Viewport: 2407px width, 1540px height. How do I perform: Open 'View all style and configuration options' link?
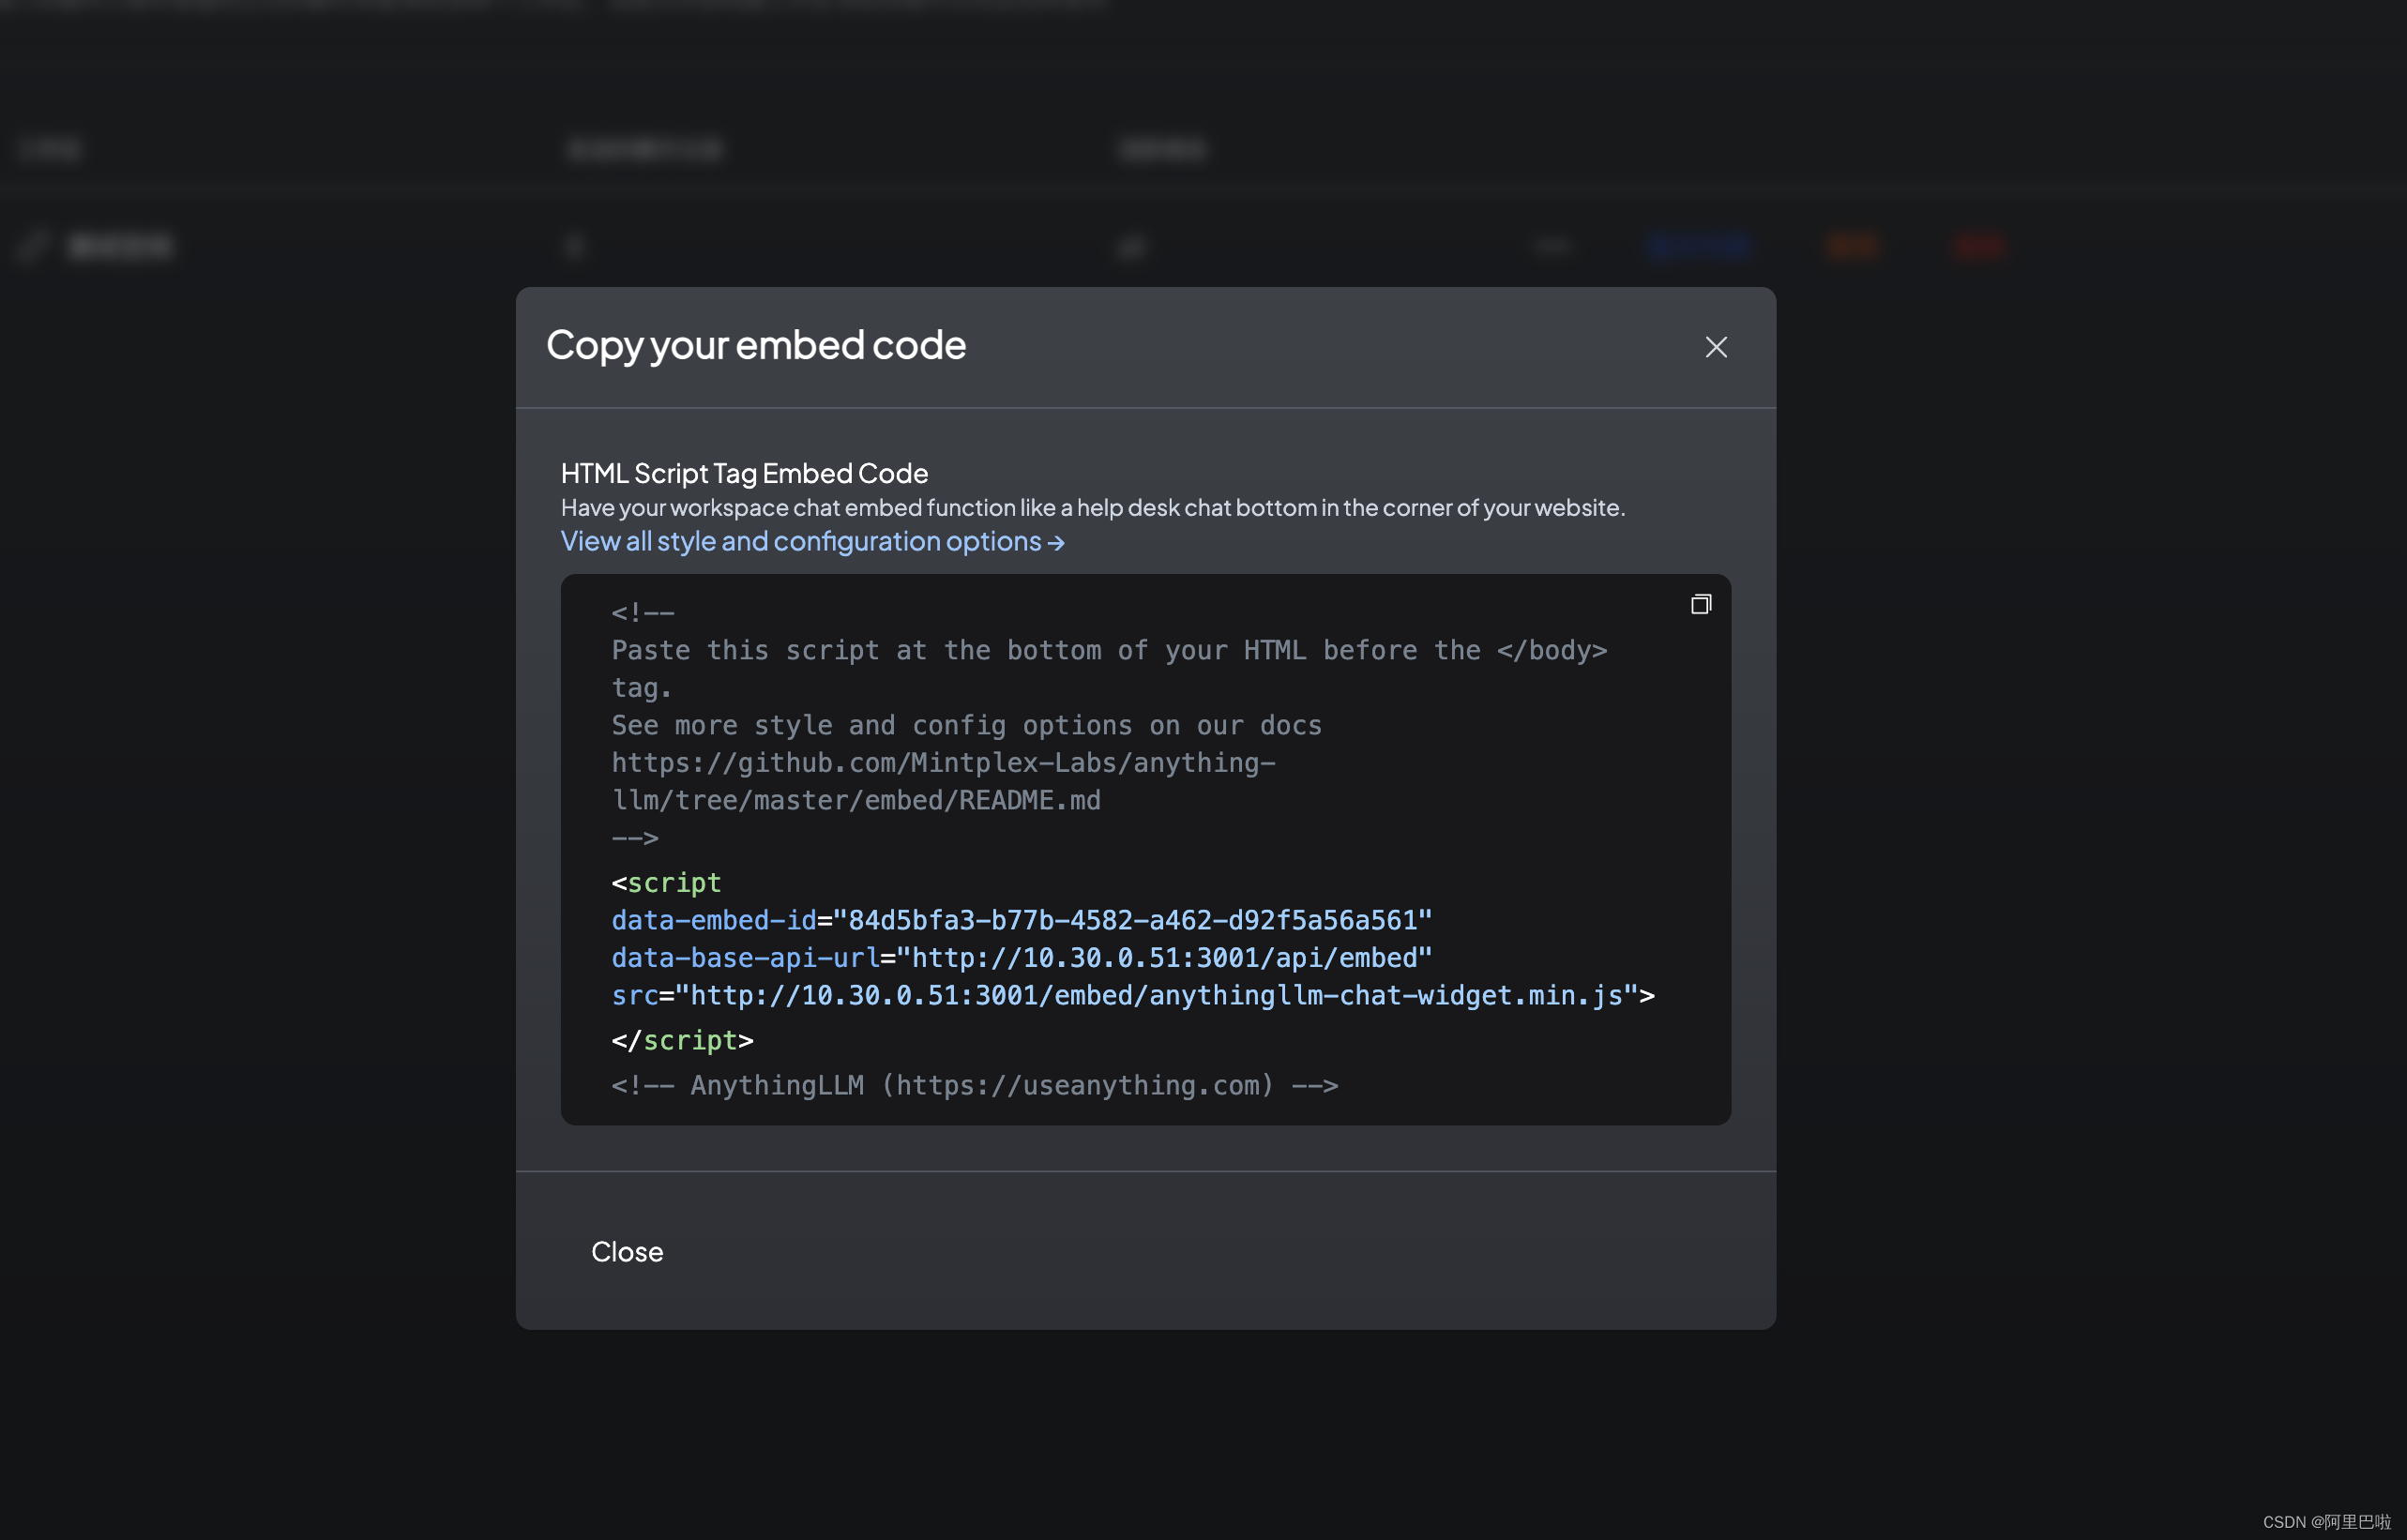812,541
